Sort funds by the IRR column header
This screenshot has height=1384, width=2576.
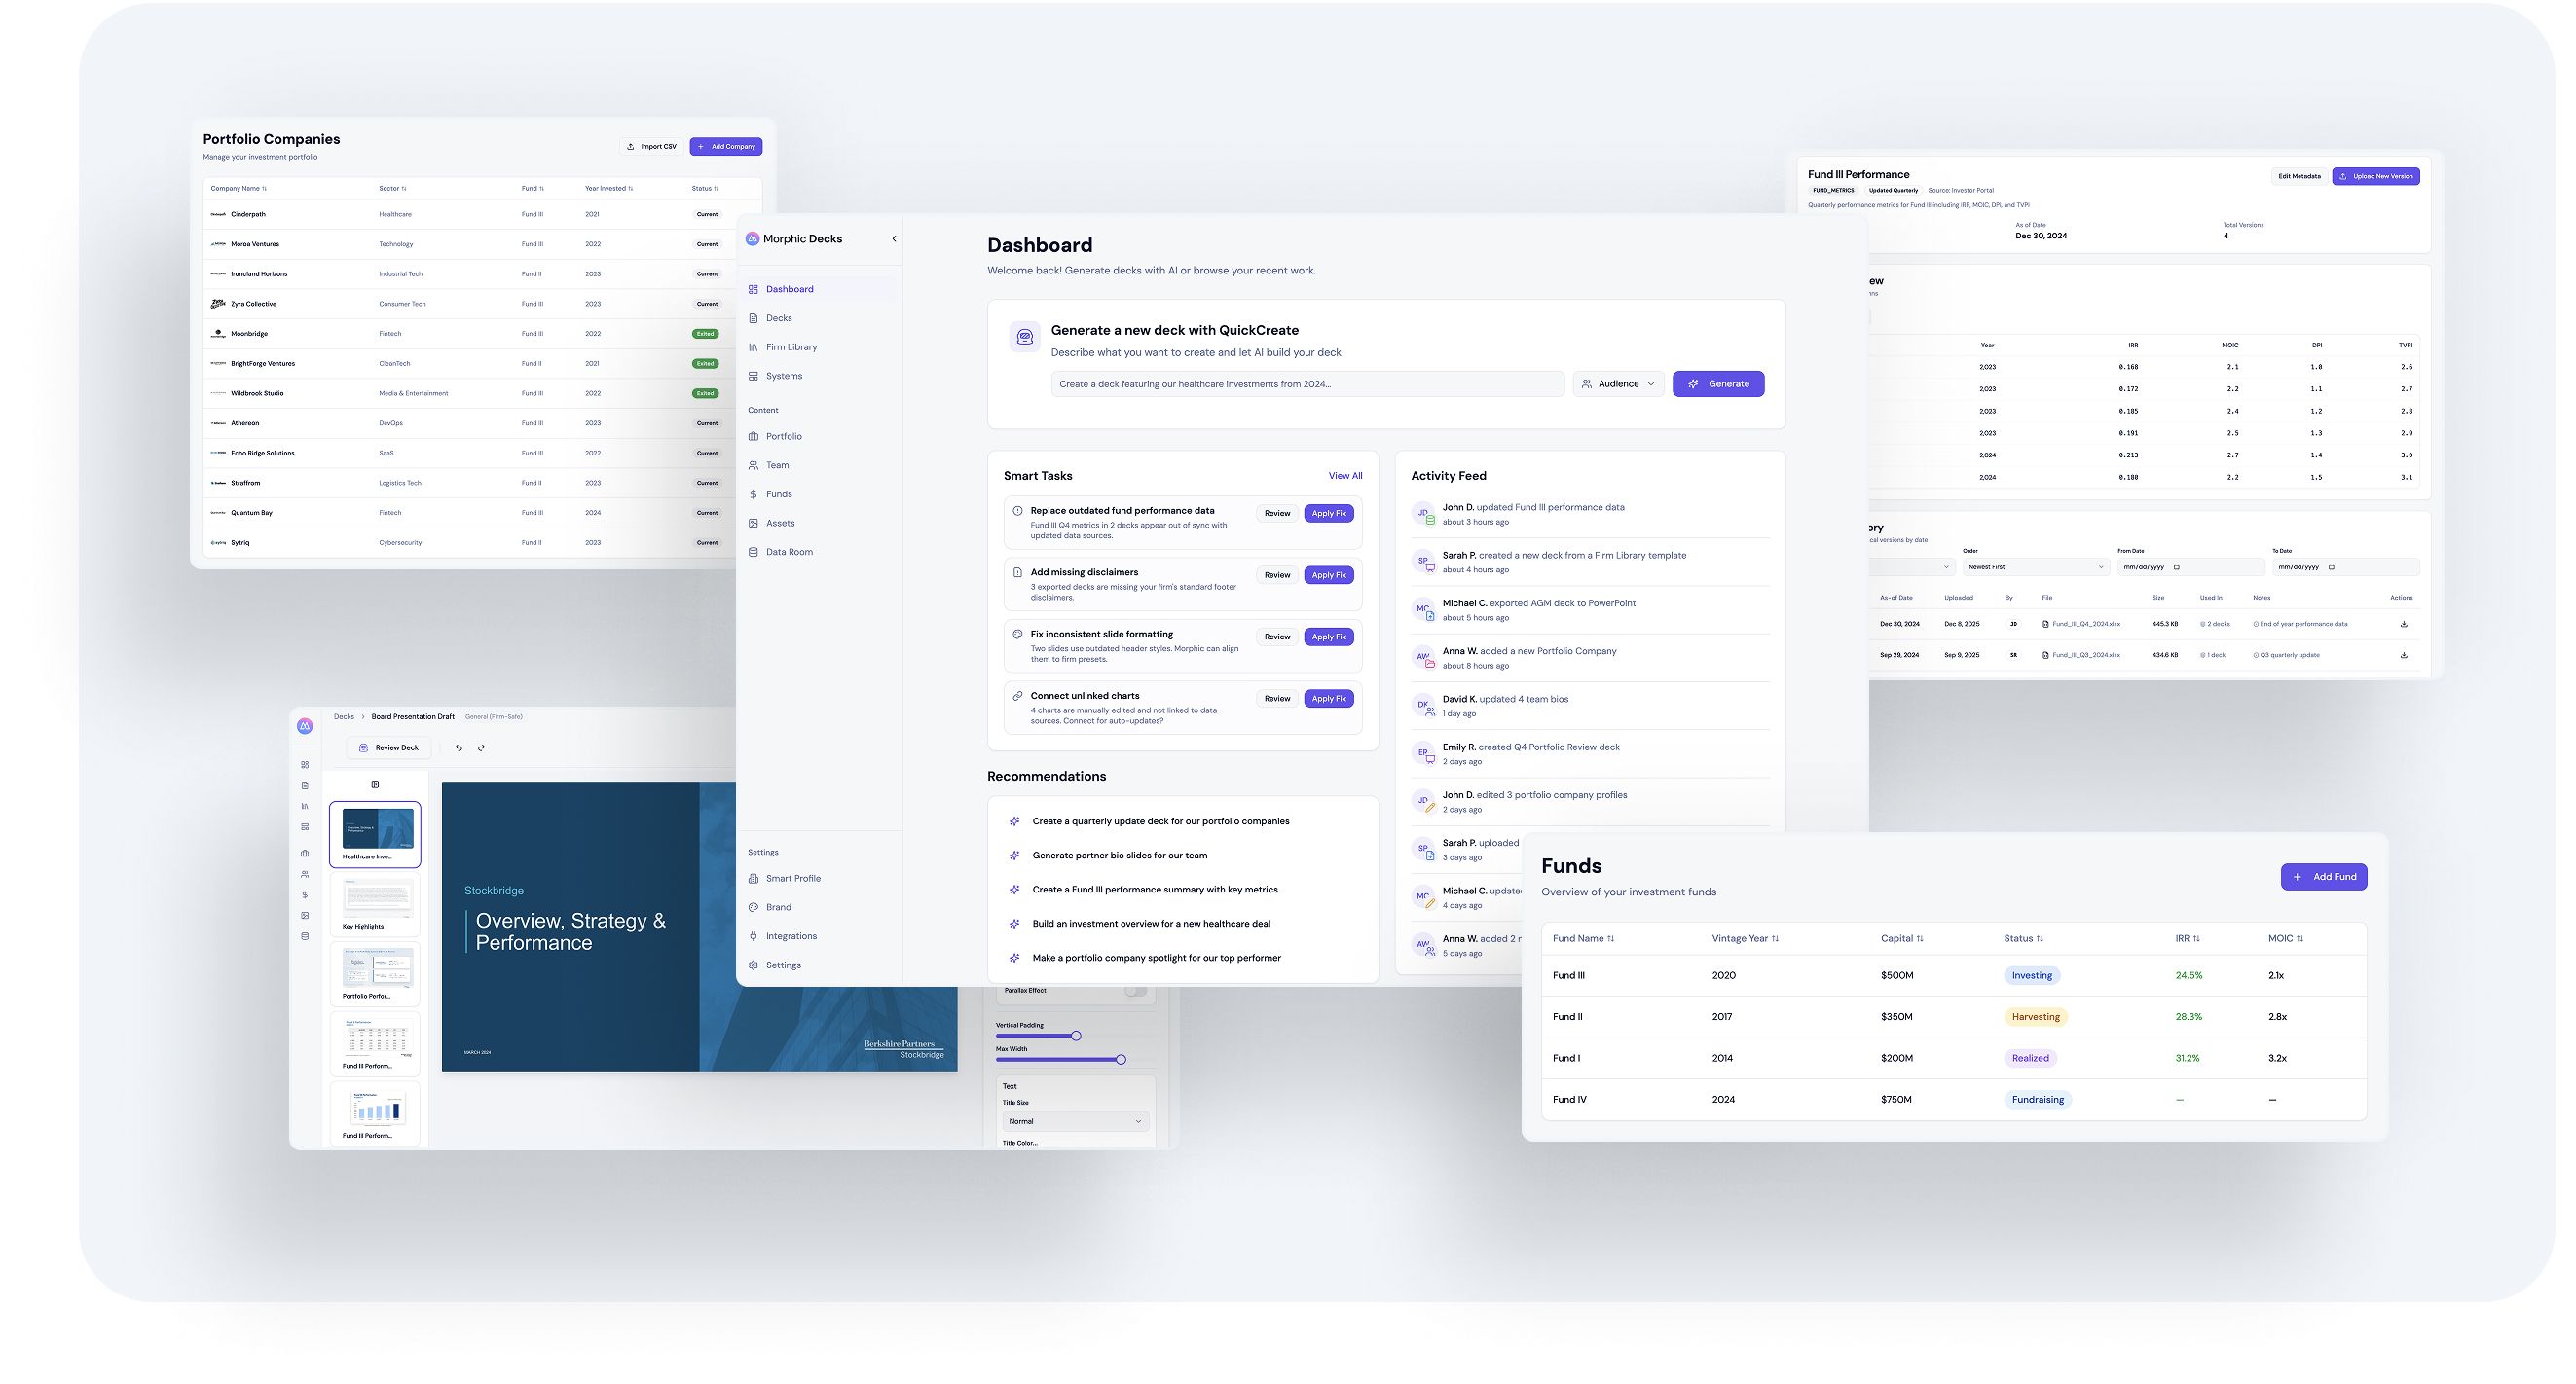pyautogui.click(x=2187, y=938)
